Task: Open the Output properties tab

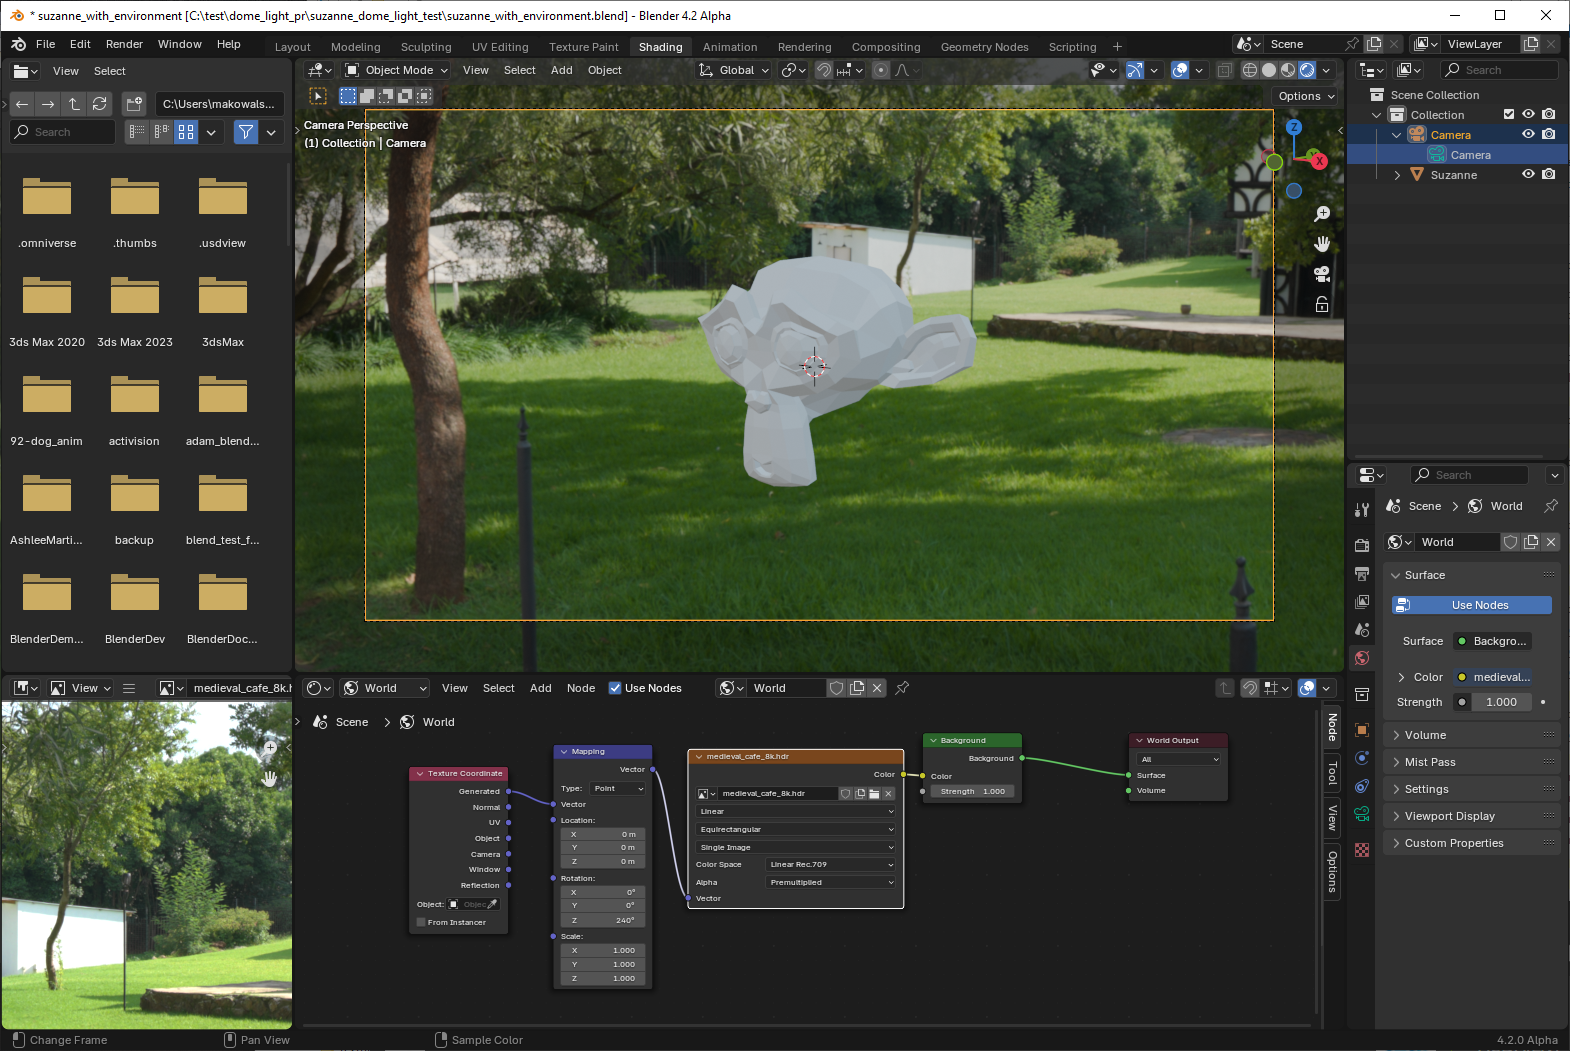Action: pyautogui.click(x=1362, y=574)
